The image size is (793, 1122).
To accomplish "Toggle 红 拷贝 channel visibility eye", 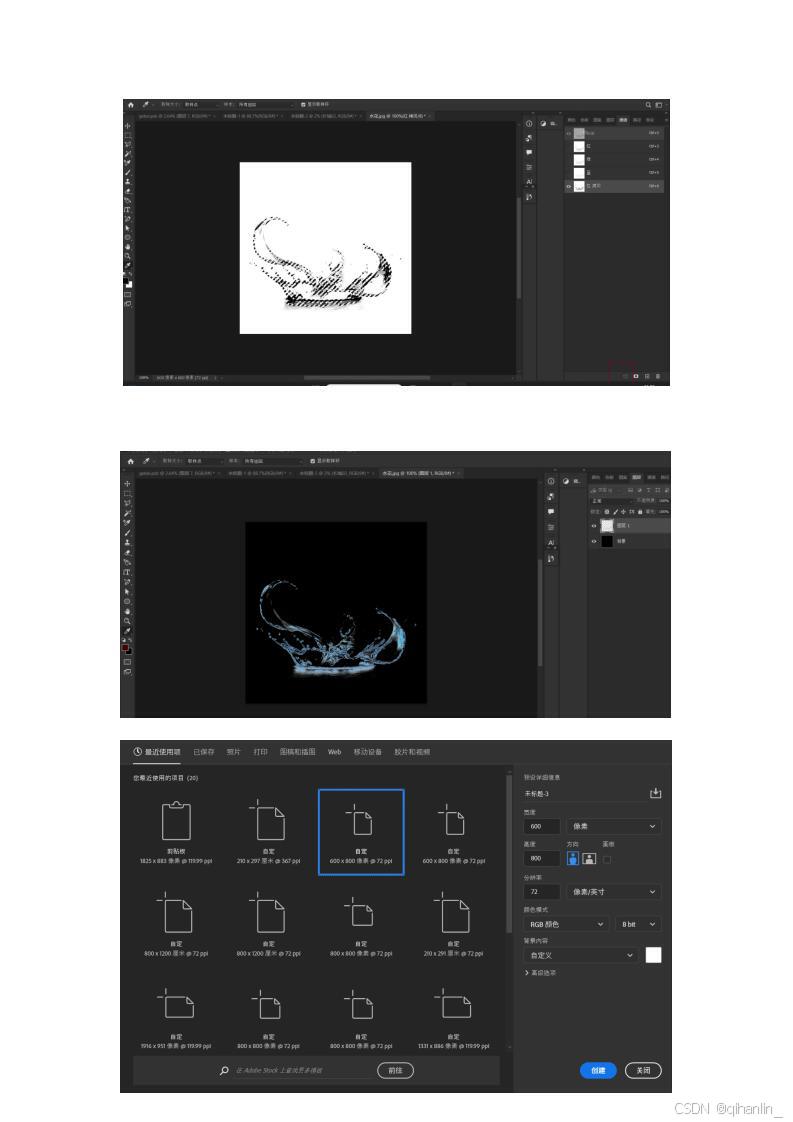I will pos(569,186).
